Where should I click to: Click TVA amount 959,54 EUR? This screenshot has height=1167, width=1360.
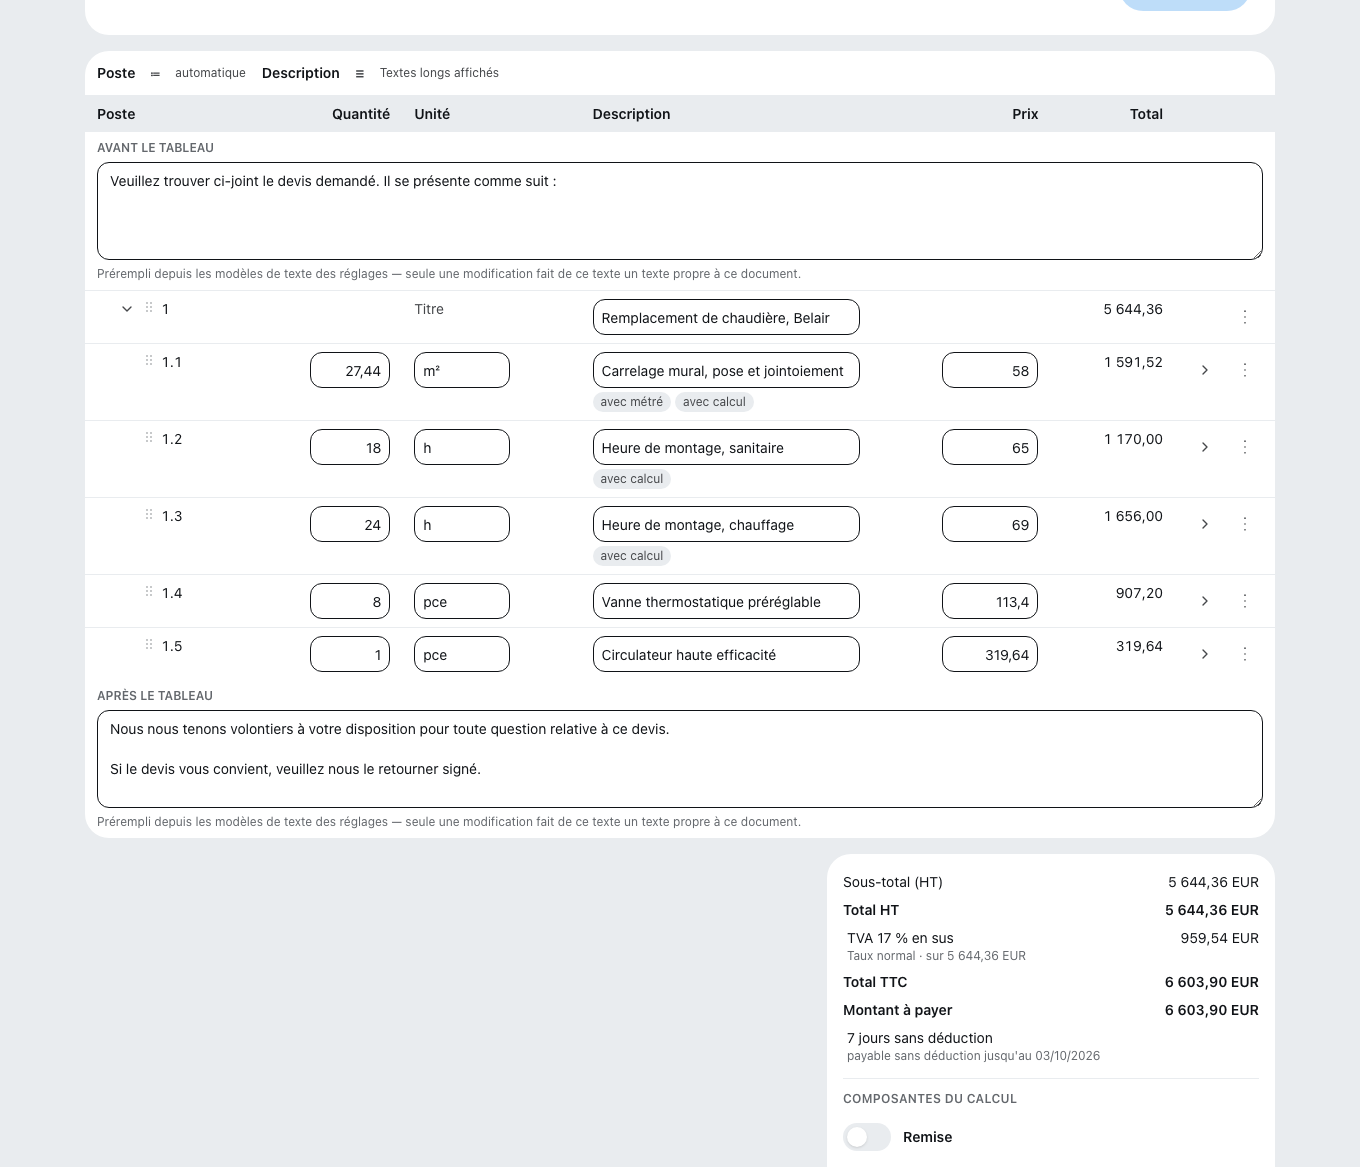point(1219,938)
